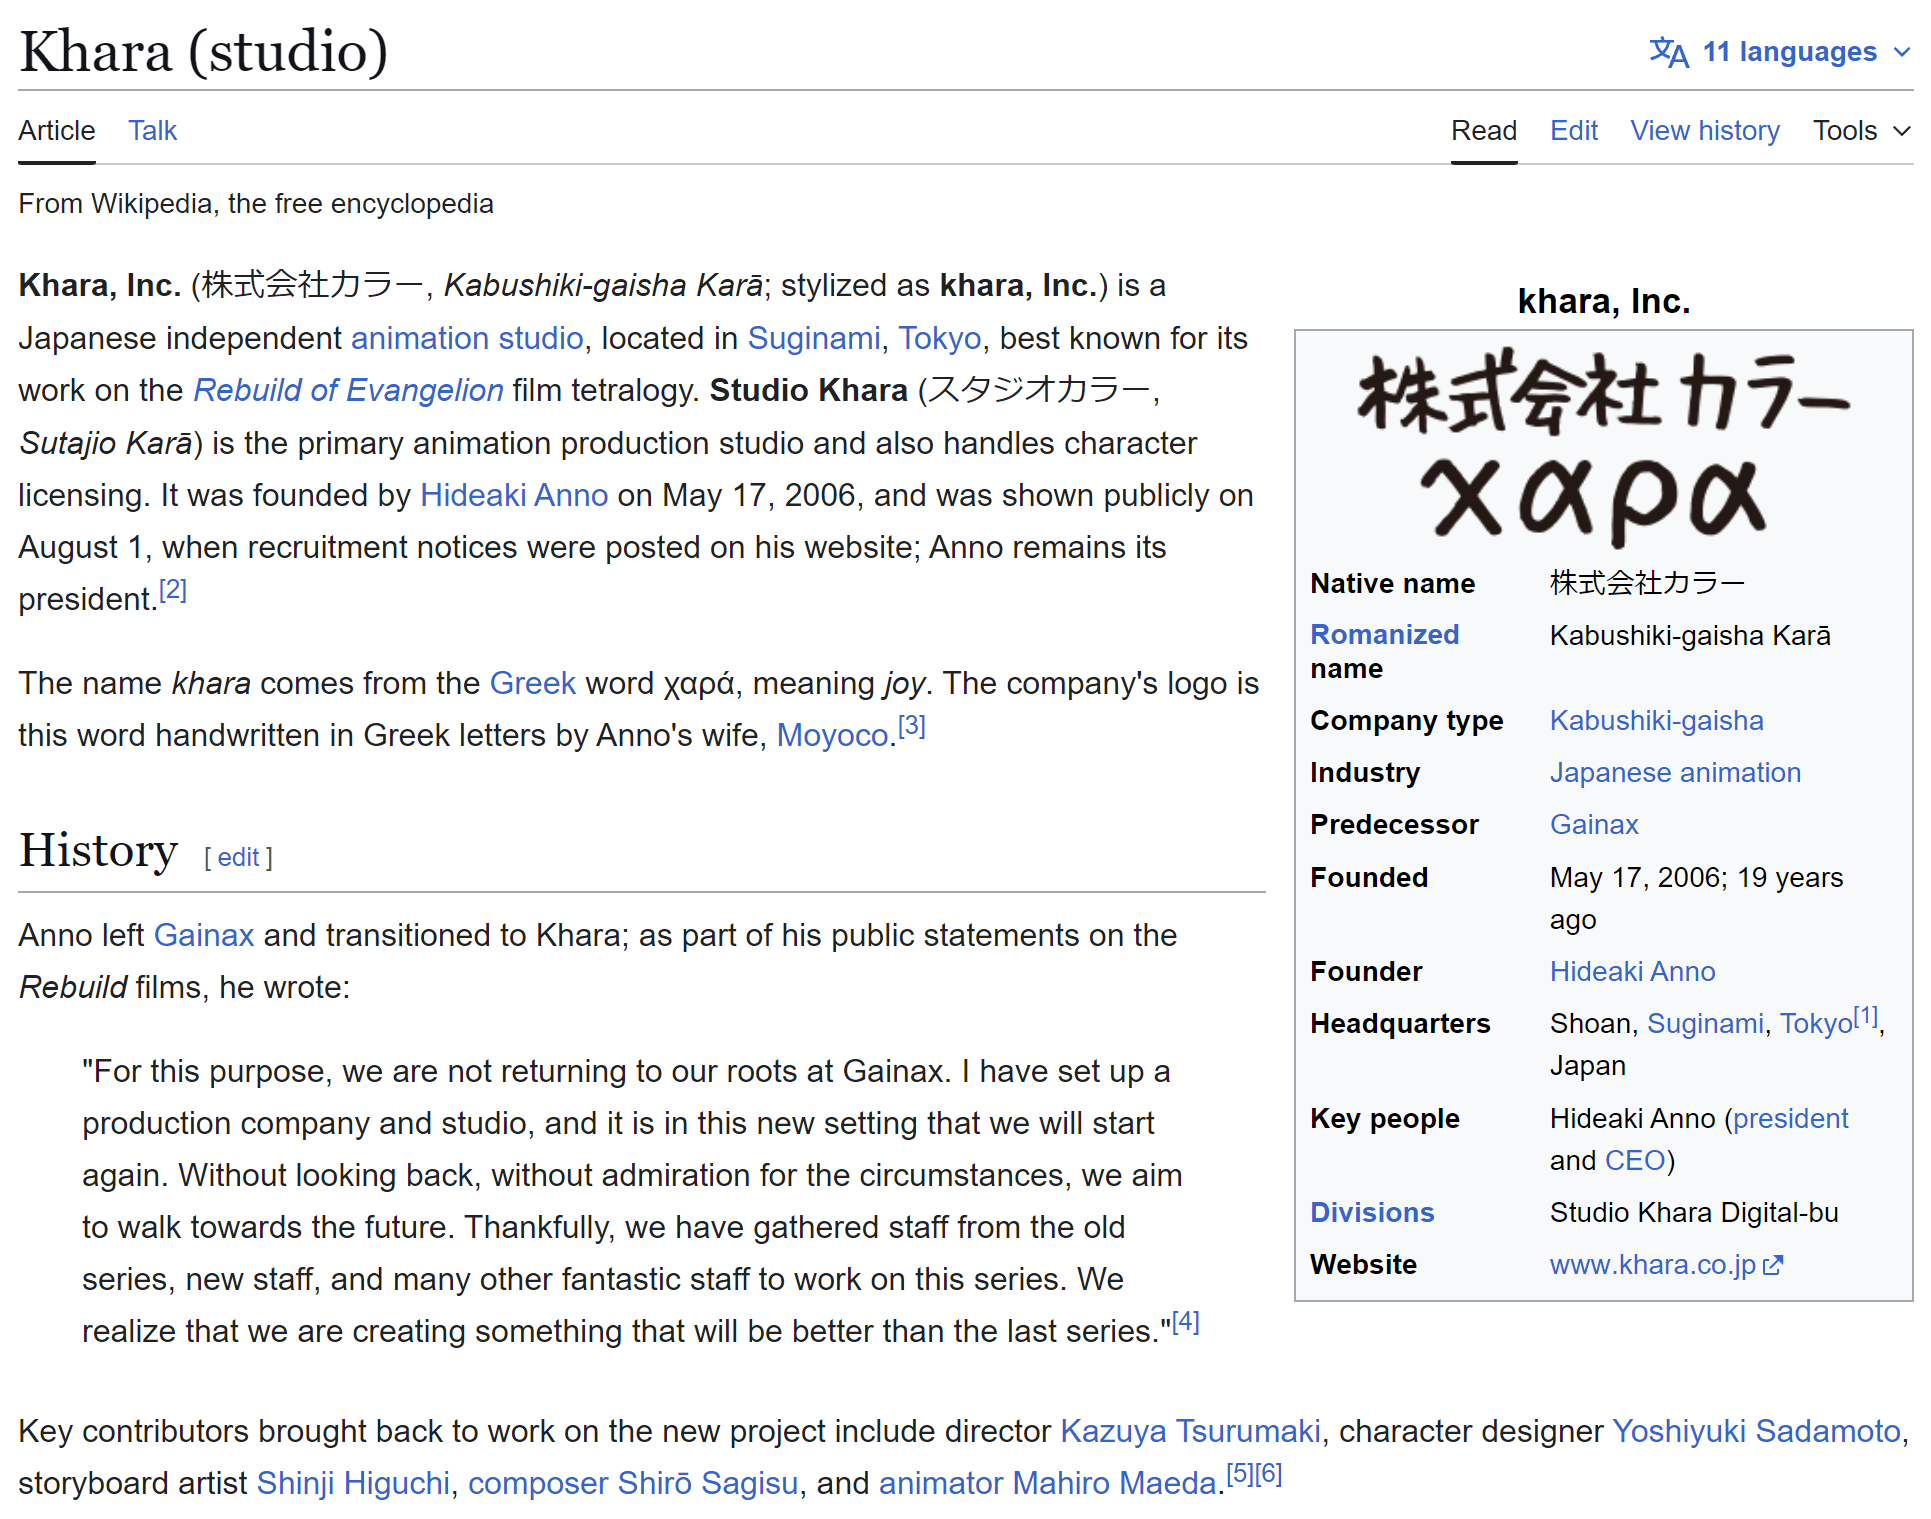Follow the Greek word link

pos(532,683)
